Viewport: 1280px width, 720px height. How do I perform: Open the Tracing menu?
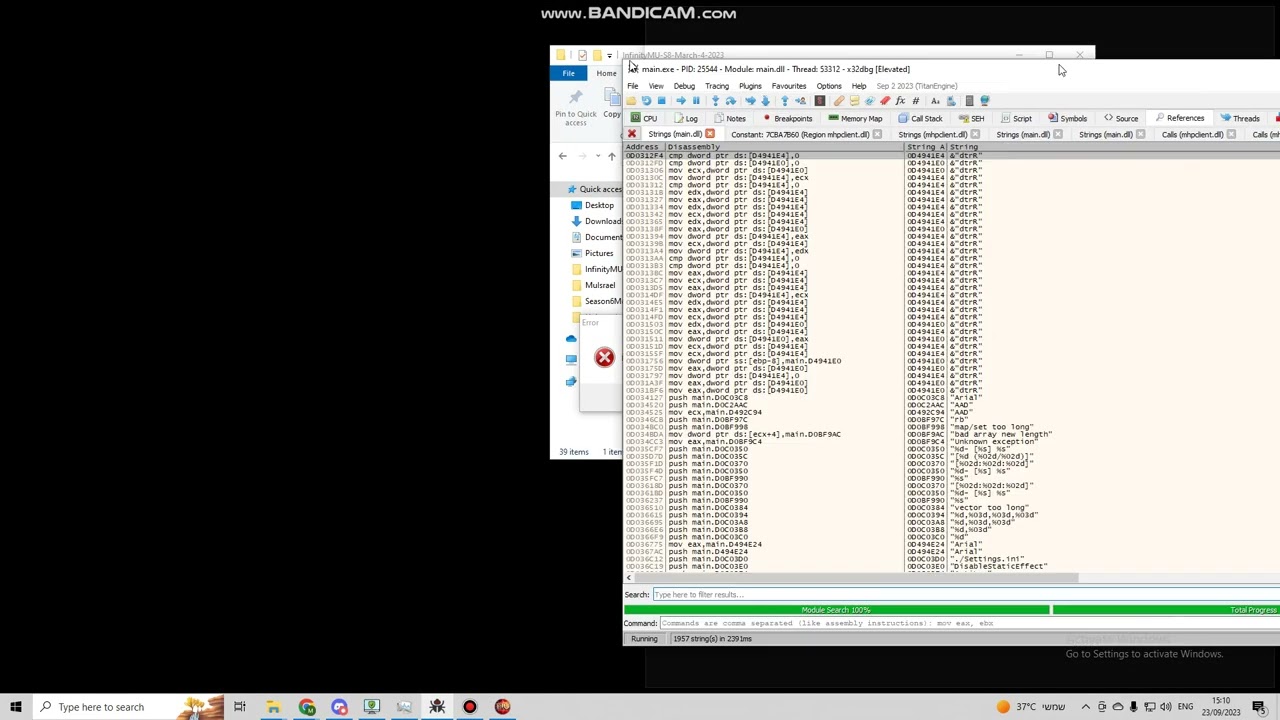717,86
